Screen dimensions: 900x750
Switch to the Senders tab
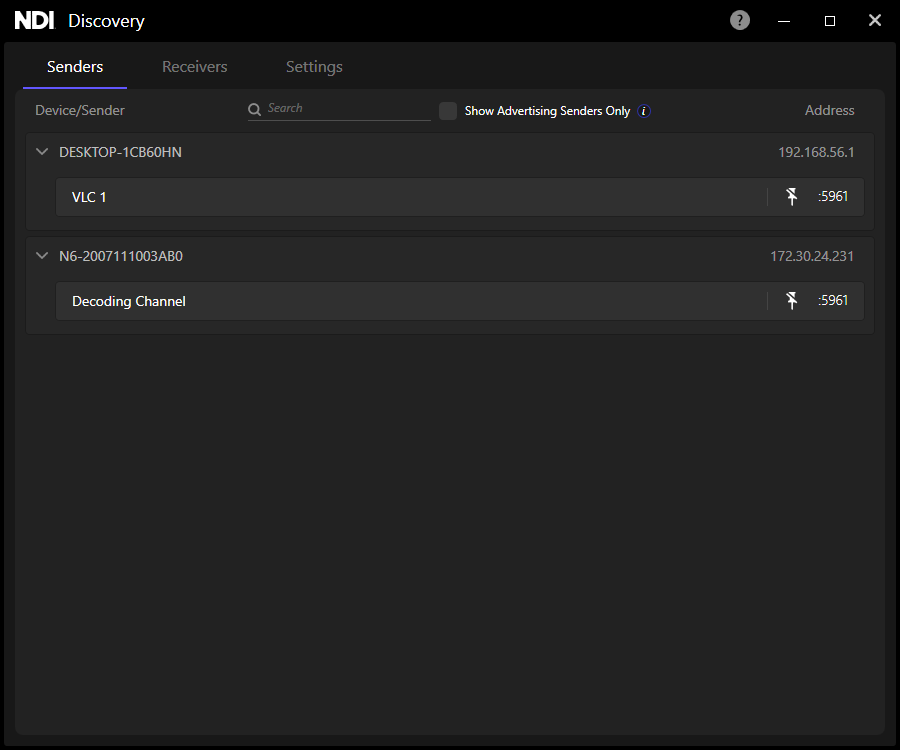[x=75, y=67]
